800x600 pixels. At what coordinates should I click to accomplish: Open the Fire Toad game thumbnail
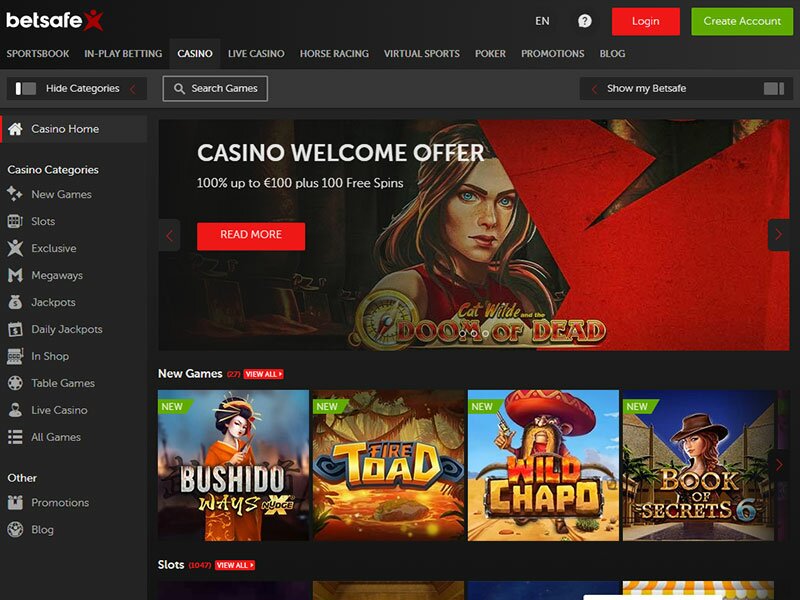[388, 465]
